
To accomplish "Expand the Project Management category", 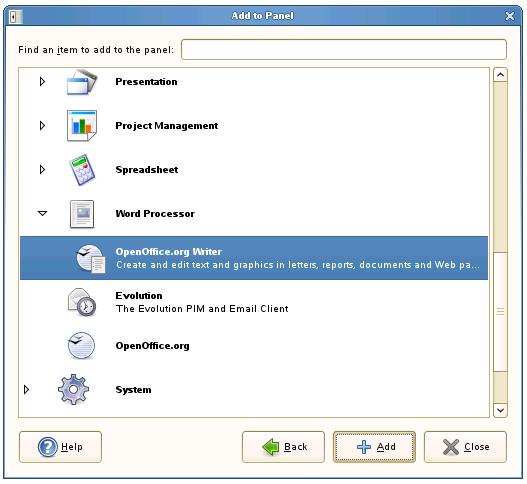I will pyautogui.click(x=42, y=126).
